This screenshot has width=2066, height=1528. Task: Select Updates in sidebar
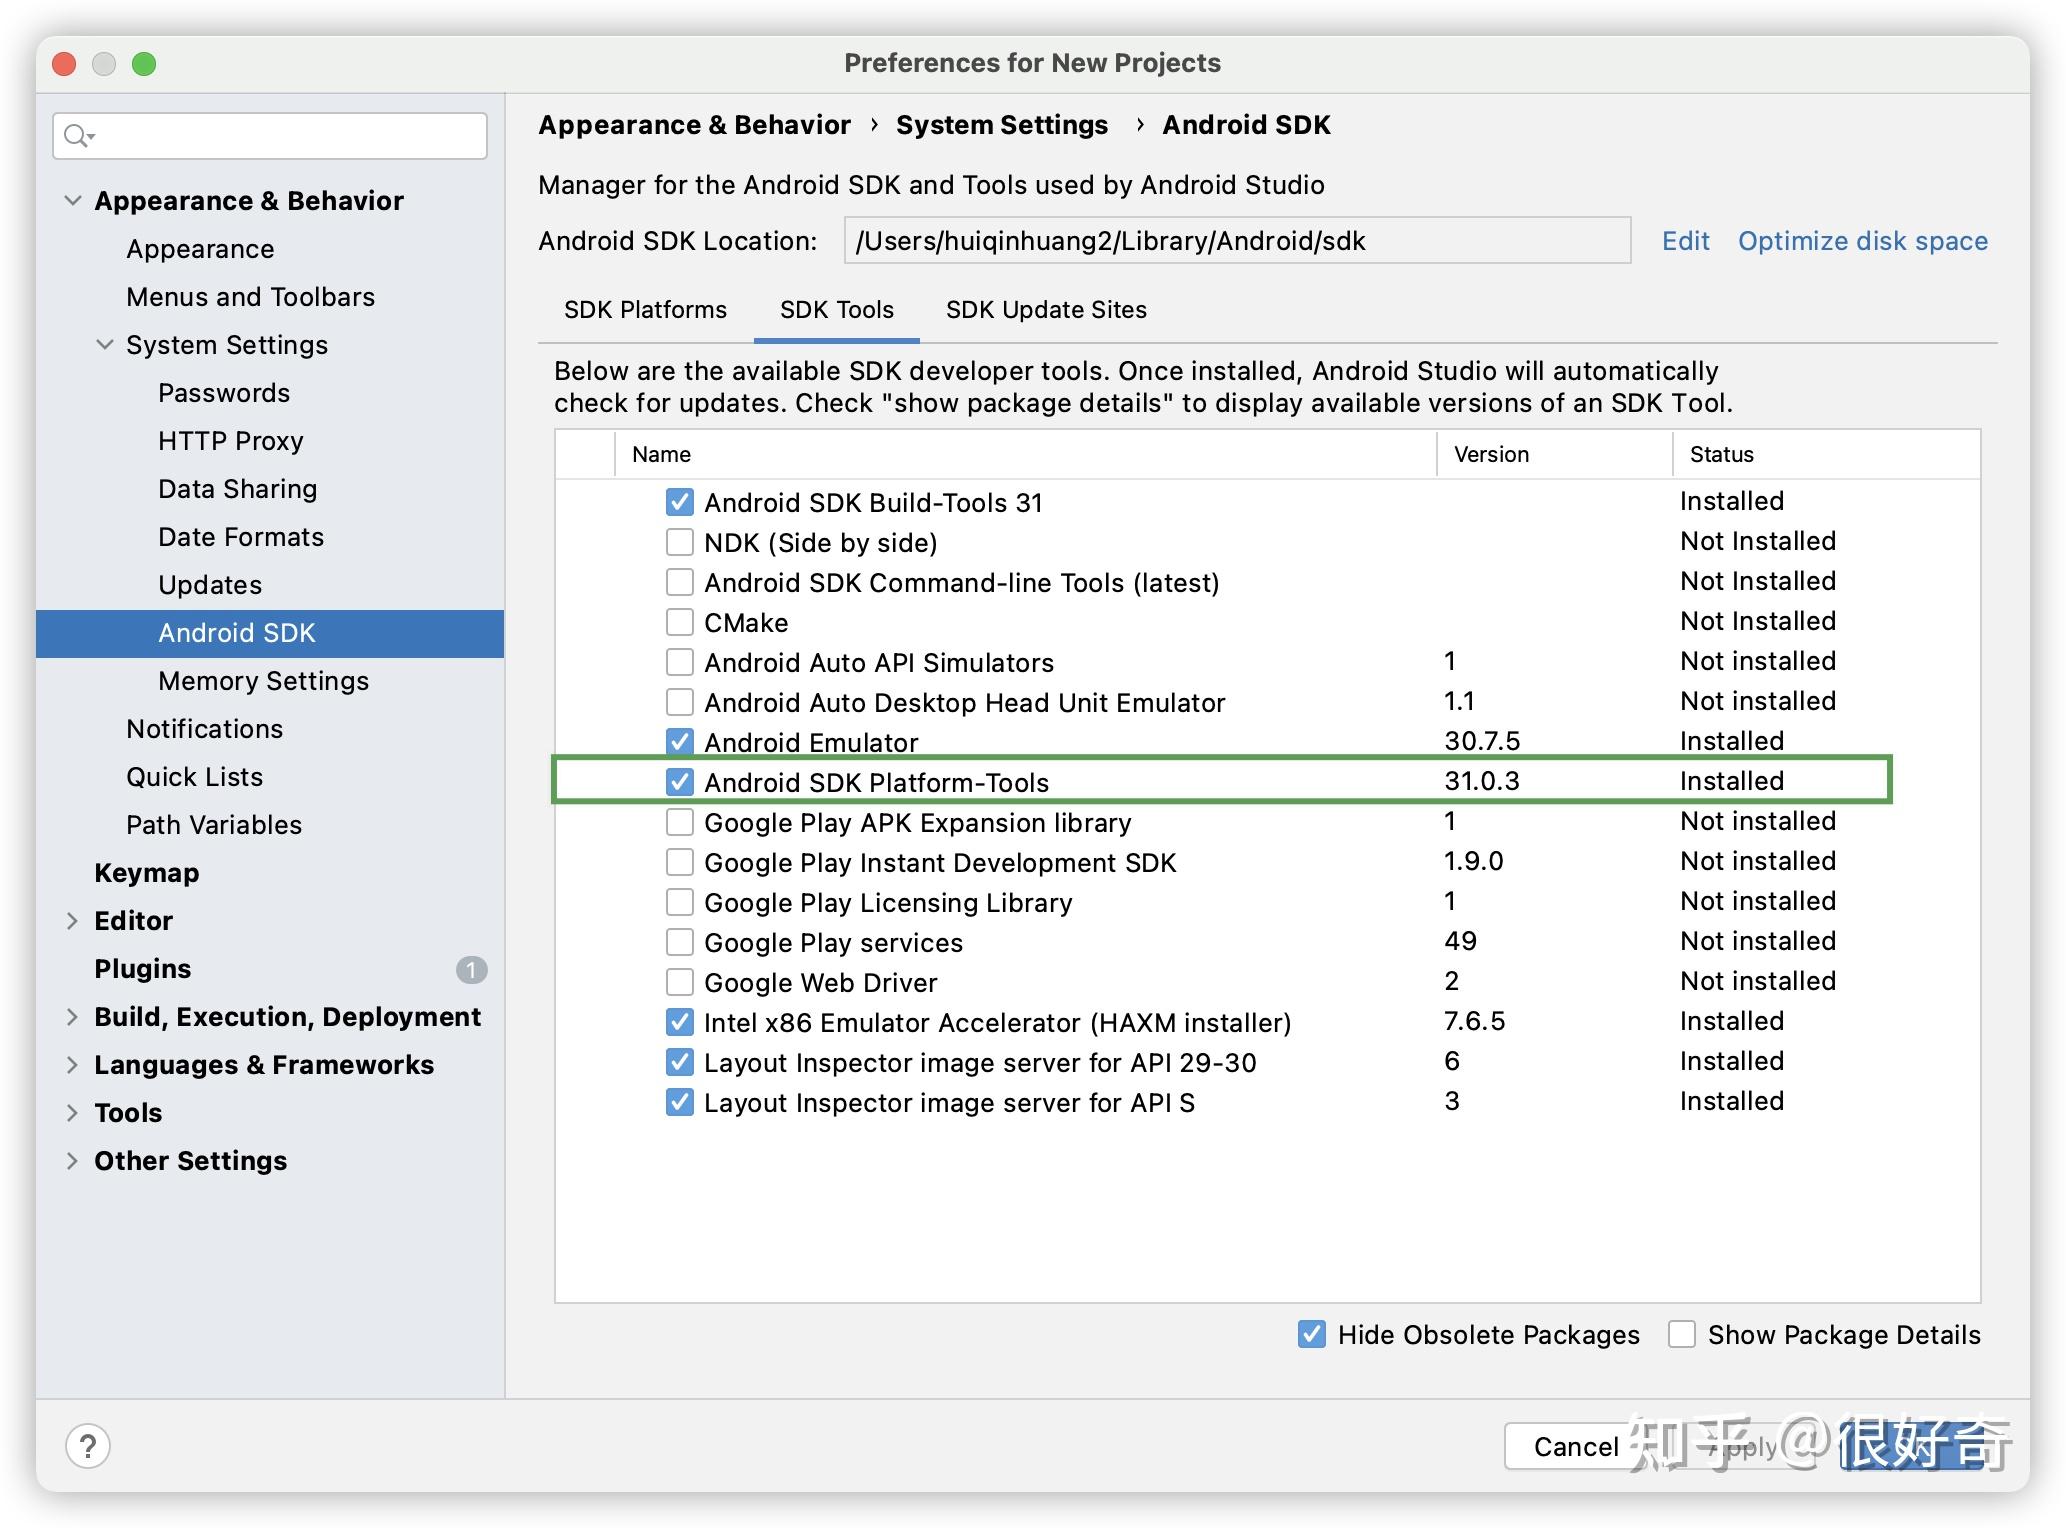[x=210, y=585]
